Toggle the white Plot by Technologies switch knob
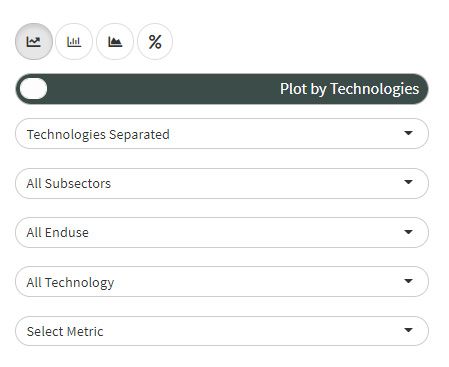The image size is (449, 367). tap(33, 89)
